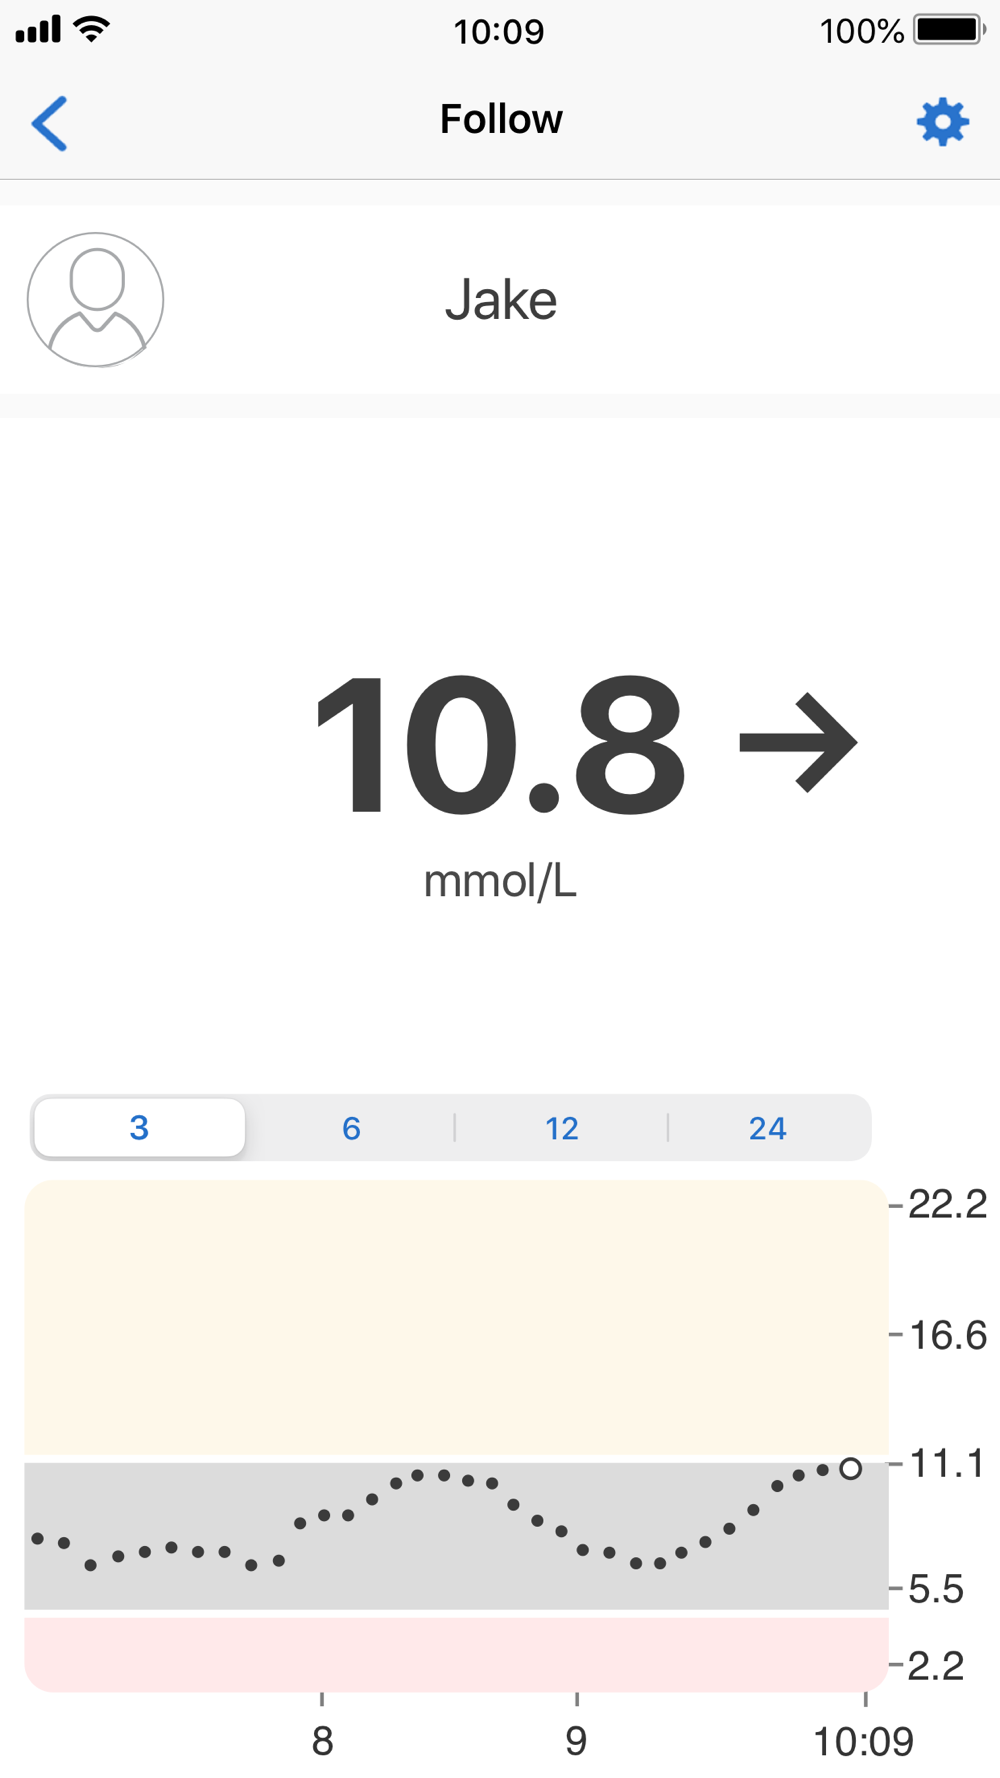Select the 3 hour graph range

click(139, 1128)
